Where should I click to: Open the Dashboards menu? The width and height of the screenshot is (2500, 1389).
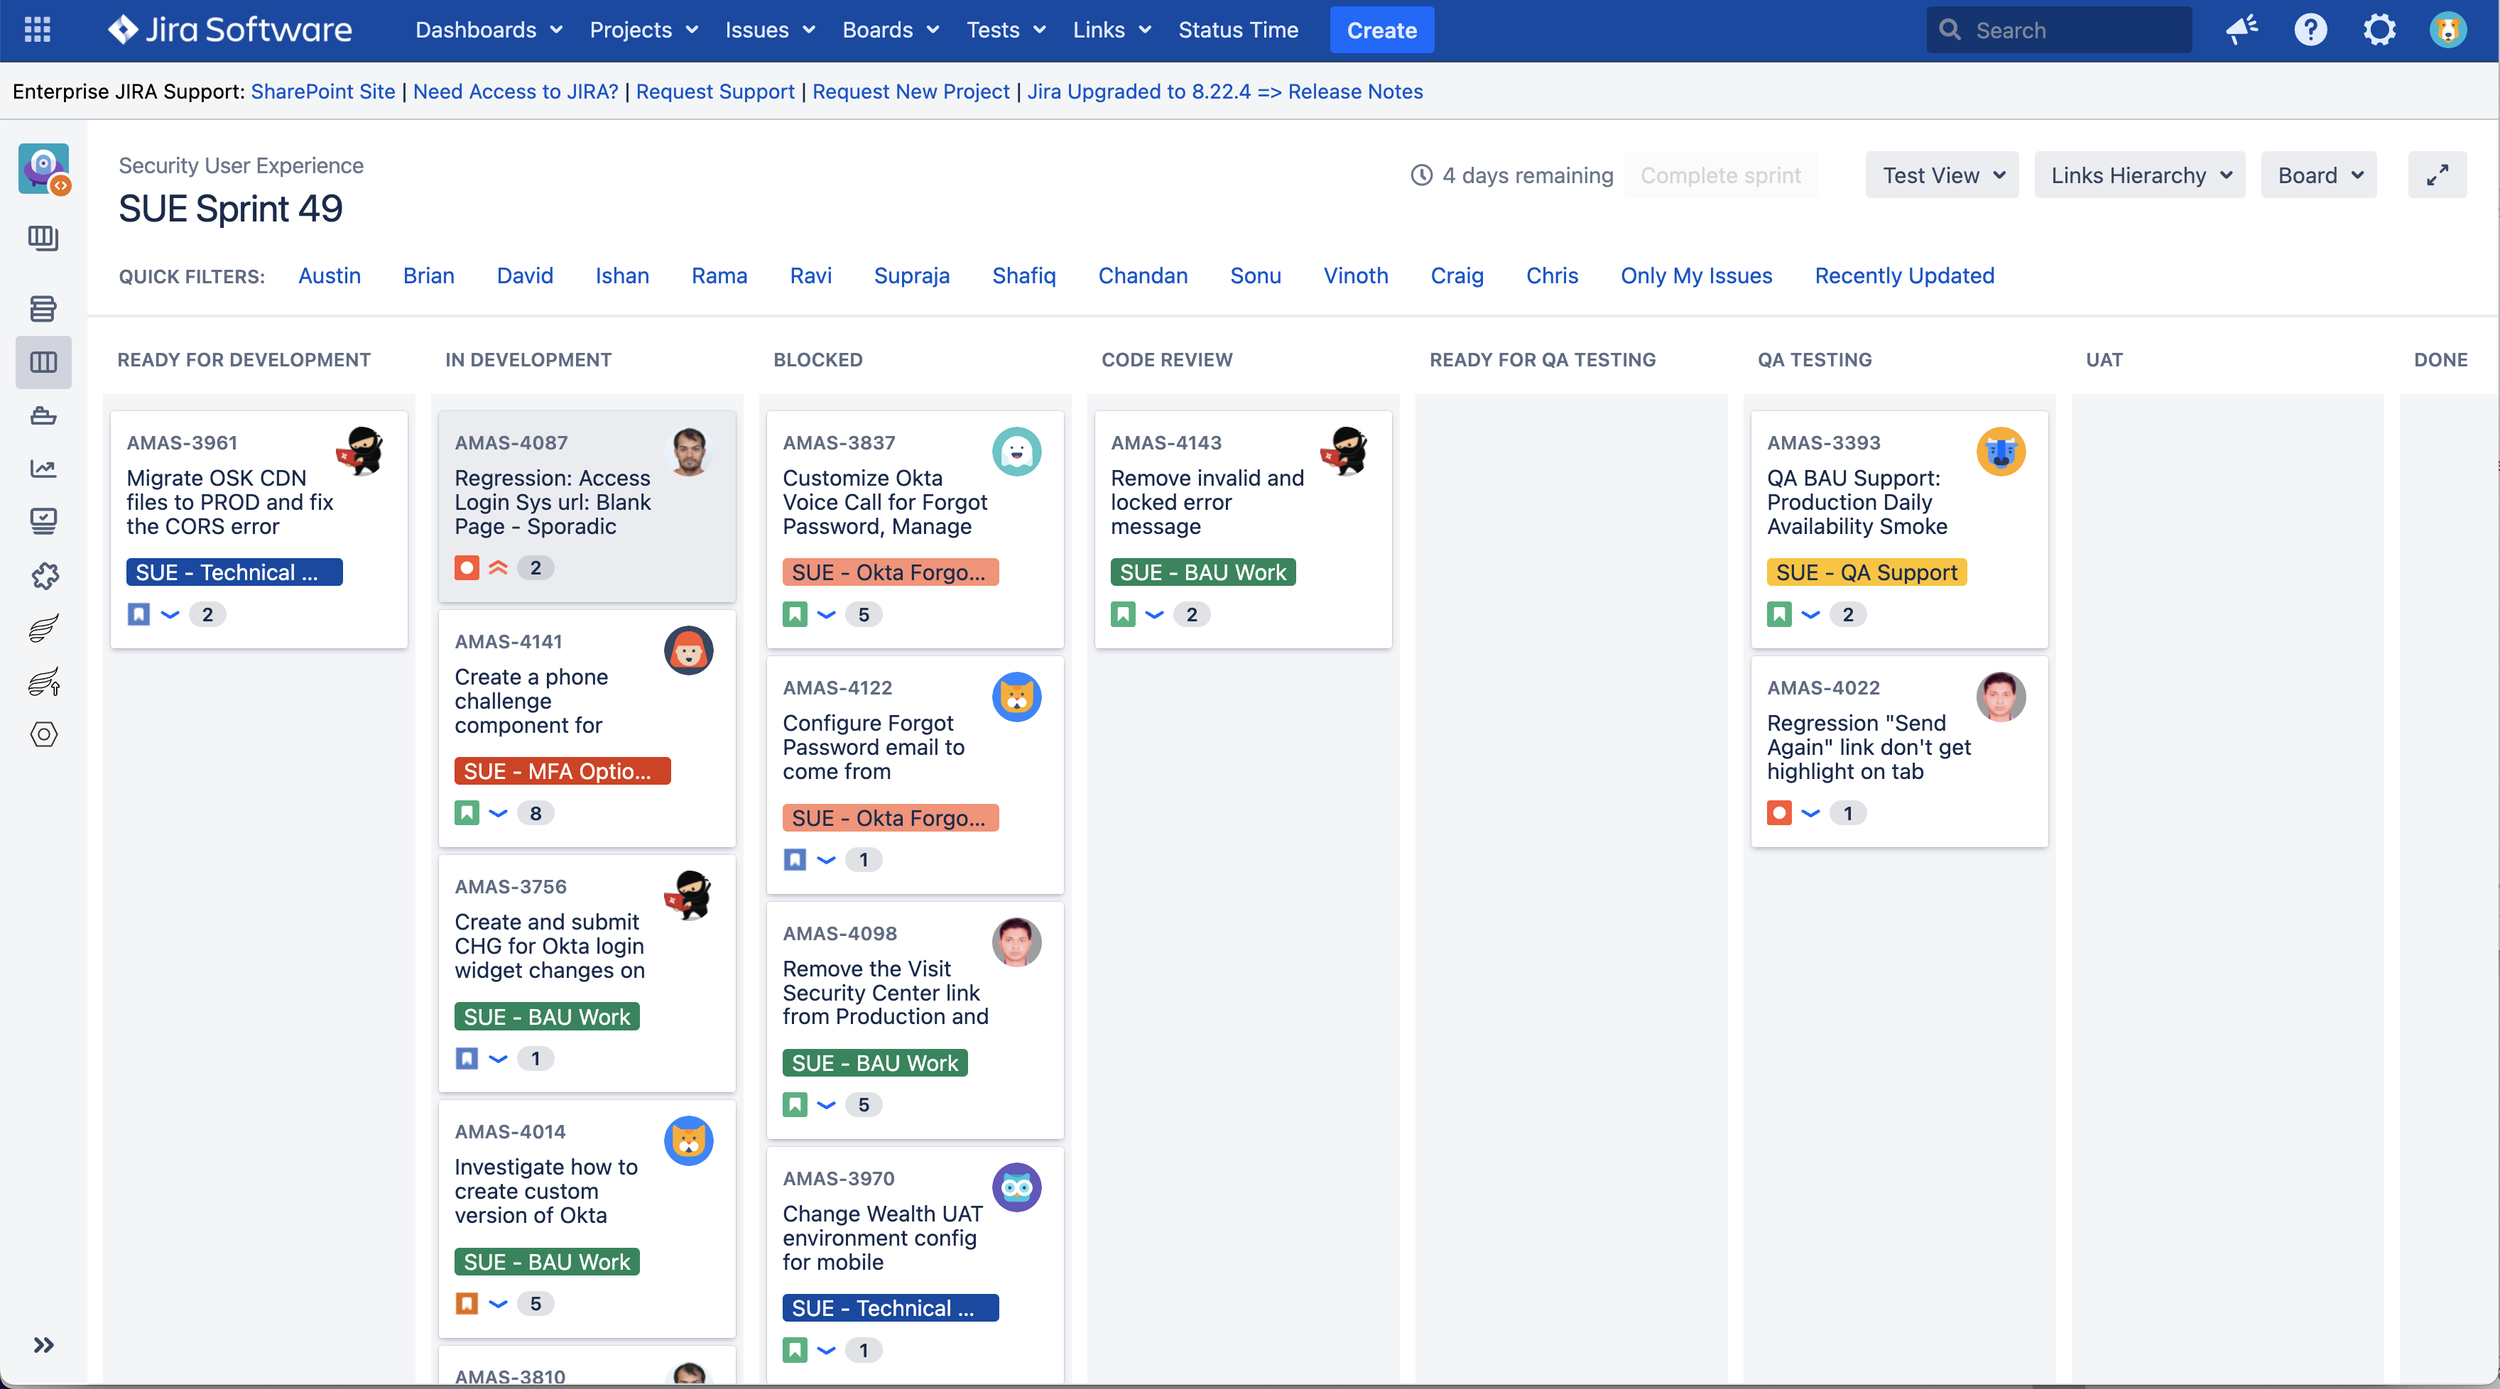(x=488, y=30)
